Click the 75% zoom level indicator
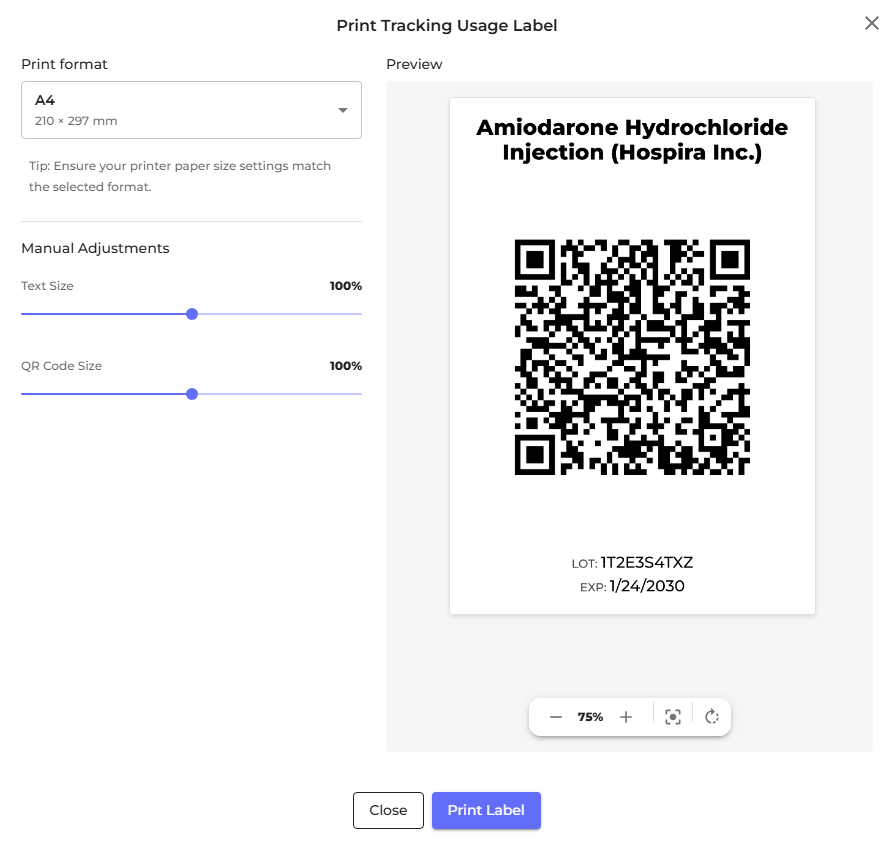 [590, 717]
